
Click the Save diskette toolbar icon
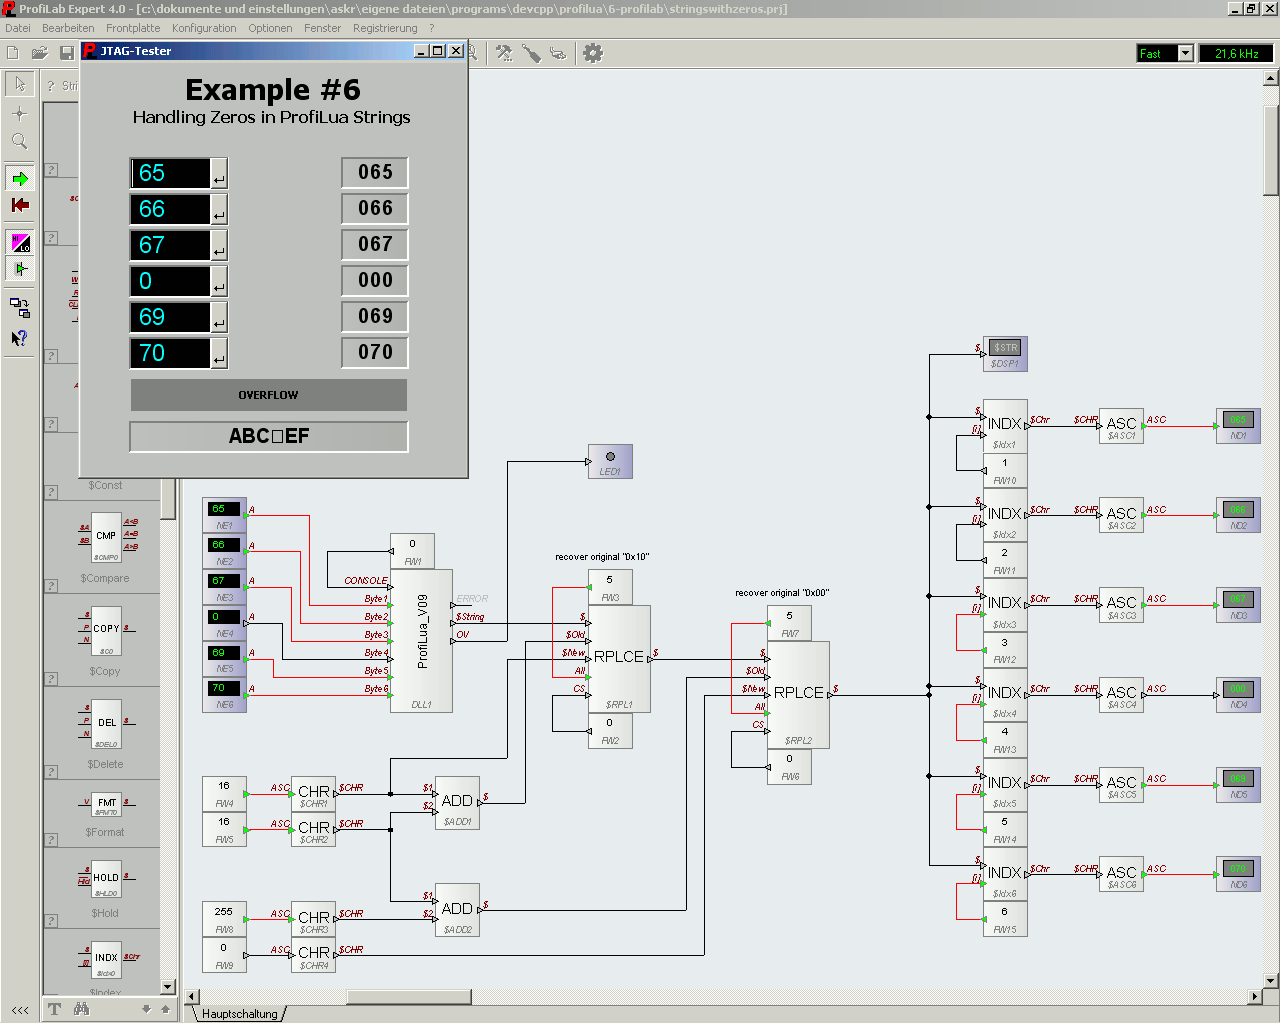click(67, 53)
